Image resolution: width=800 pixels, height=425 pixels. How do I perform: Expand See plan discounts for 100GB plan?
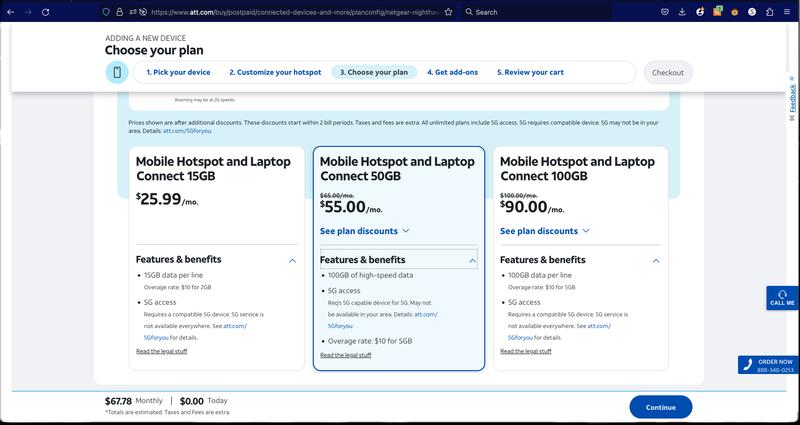coord(544,231)
